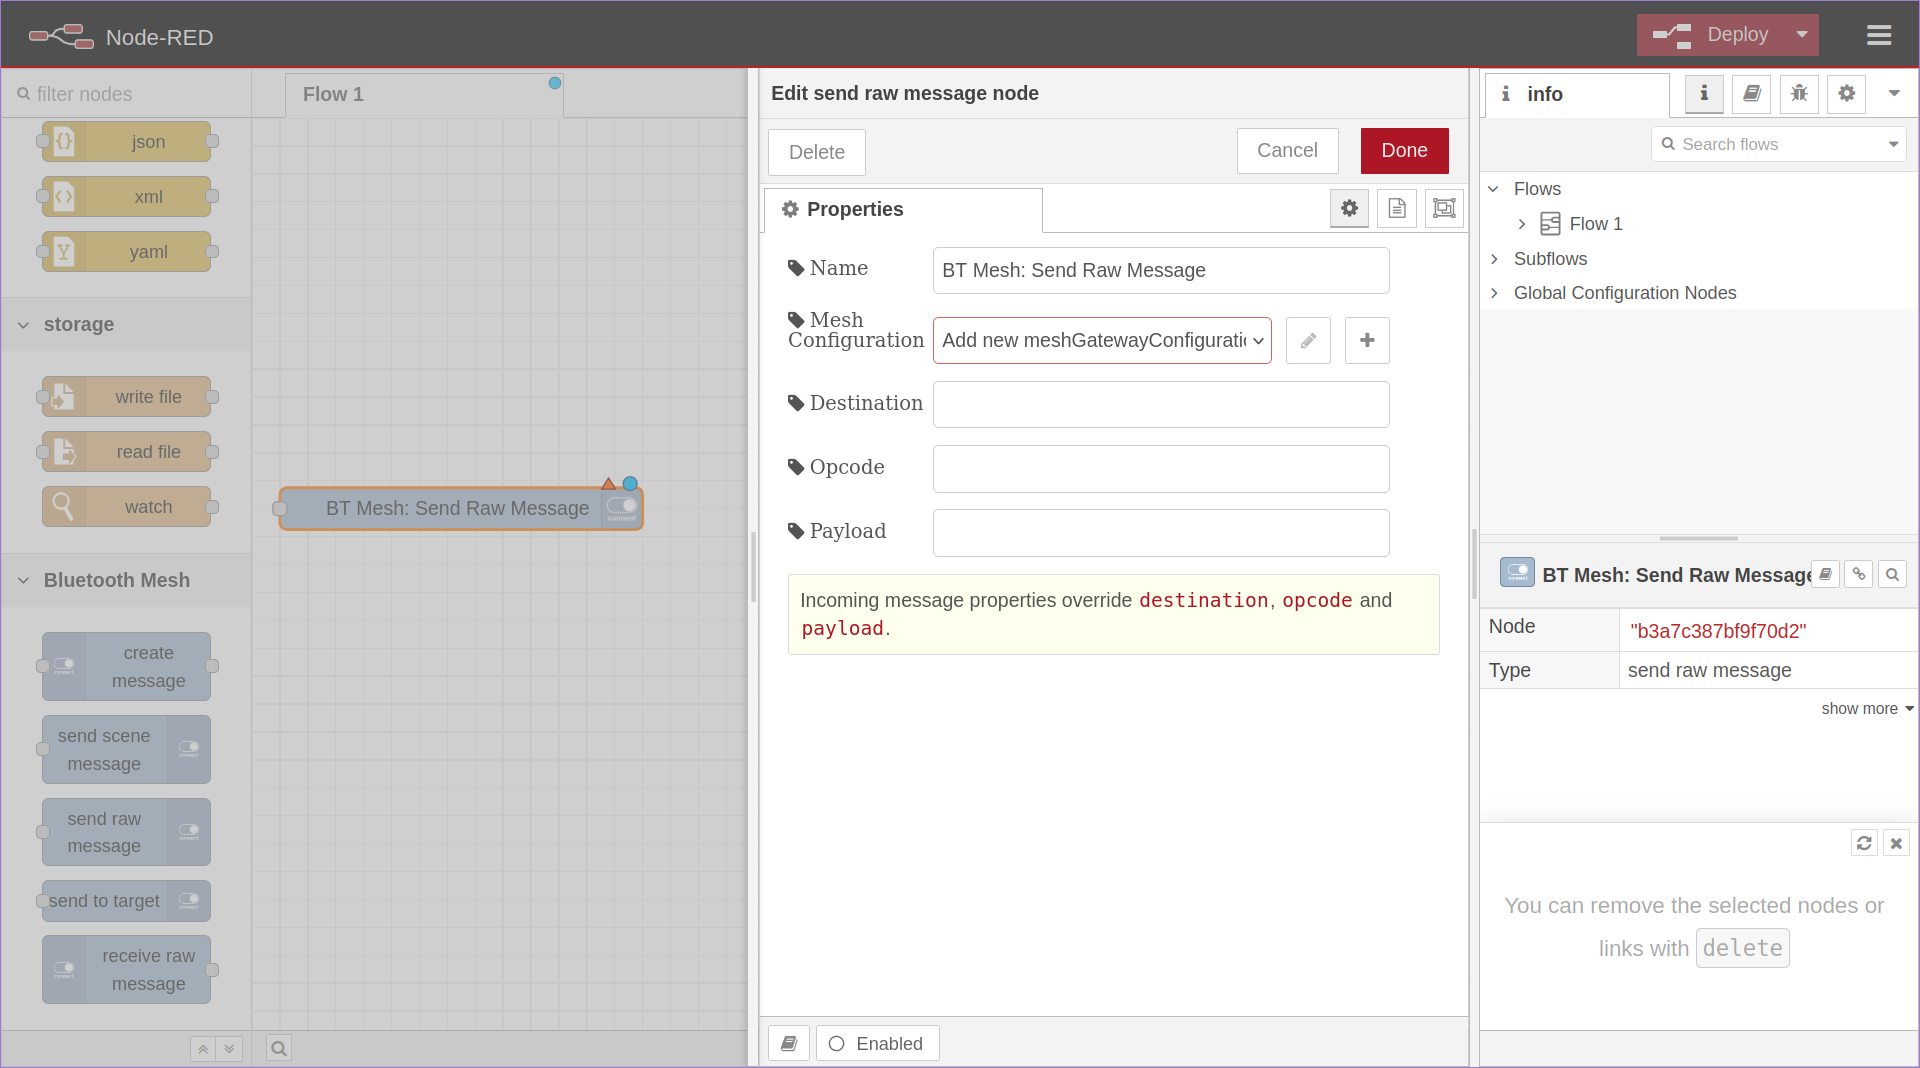Click inside the Destination input field
Screen dimensions: 1920x1068
tap(1160, 404)
